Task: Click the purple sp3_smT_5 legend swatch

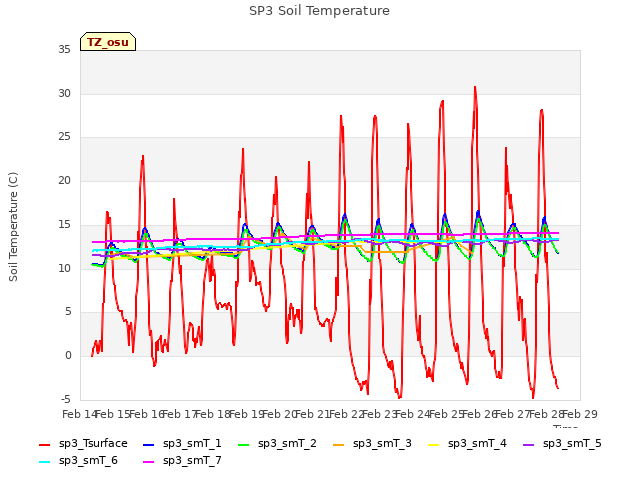Action: point(529,444)
